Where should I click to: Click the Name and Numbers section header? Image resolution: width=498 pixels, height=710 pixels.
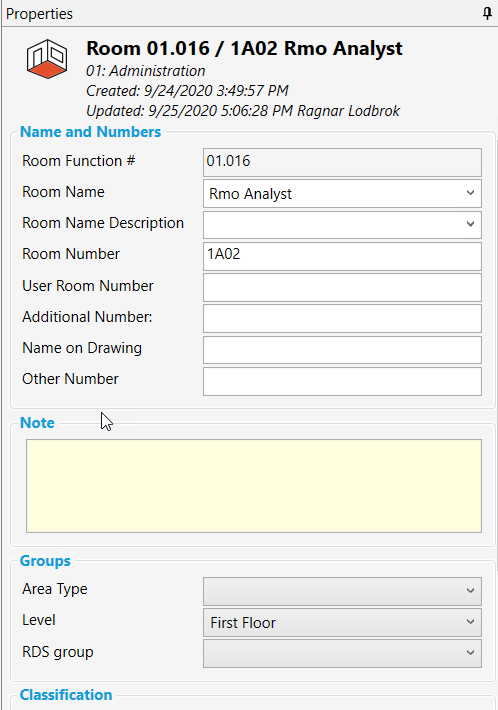tap(91, 132)
